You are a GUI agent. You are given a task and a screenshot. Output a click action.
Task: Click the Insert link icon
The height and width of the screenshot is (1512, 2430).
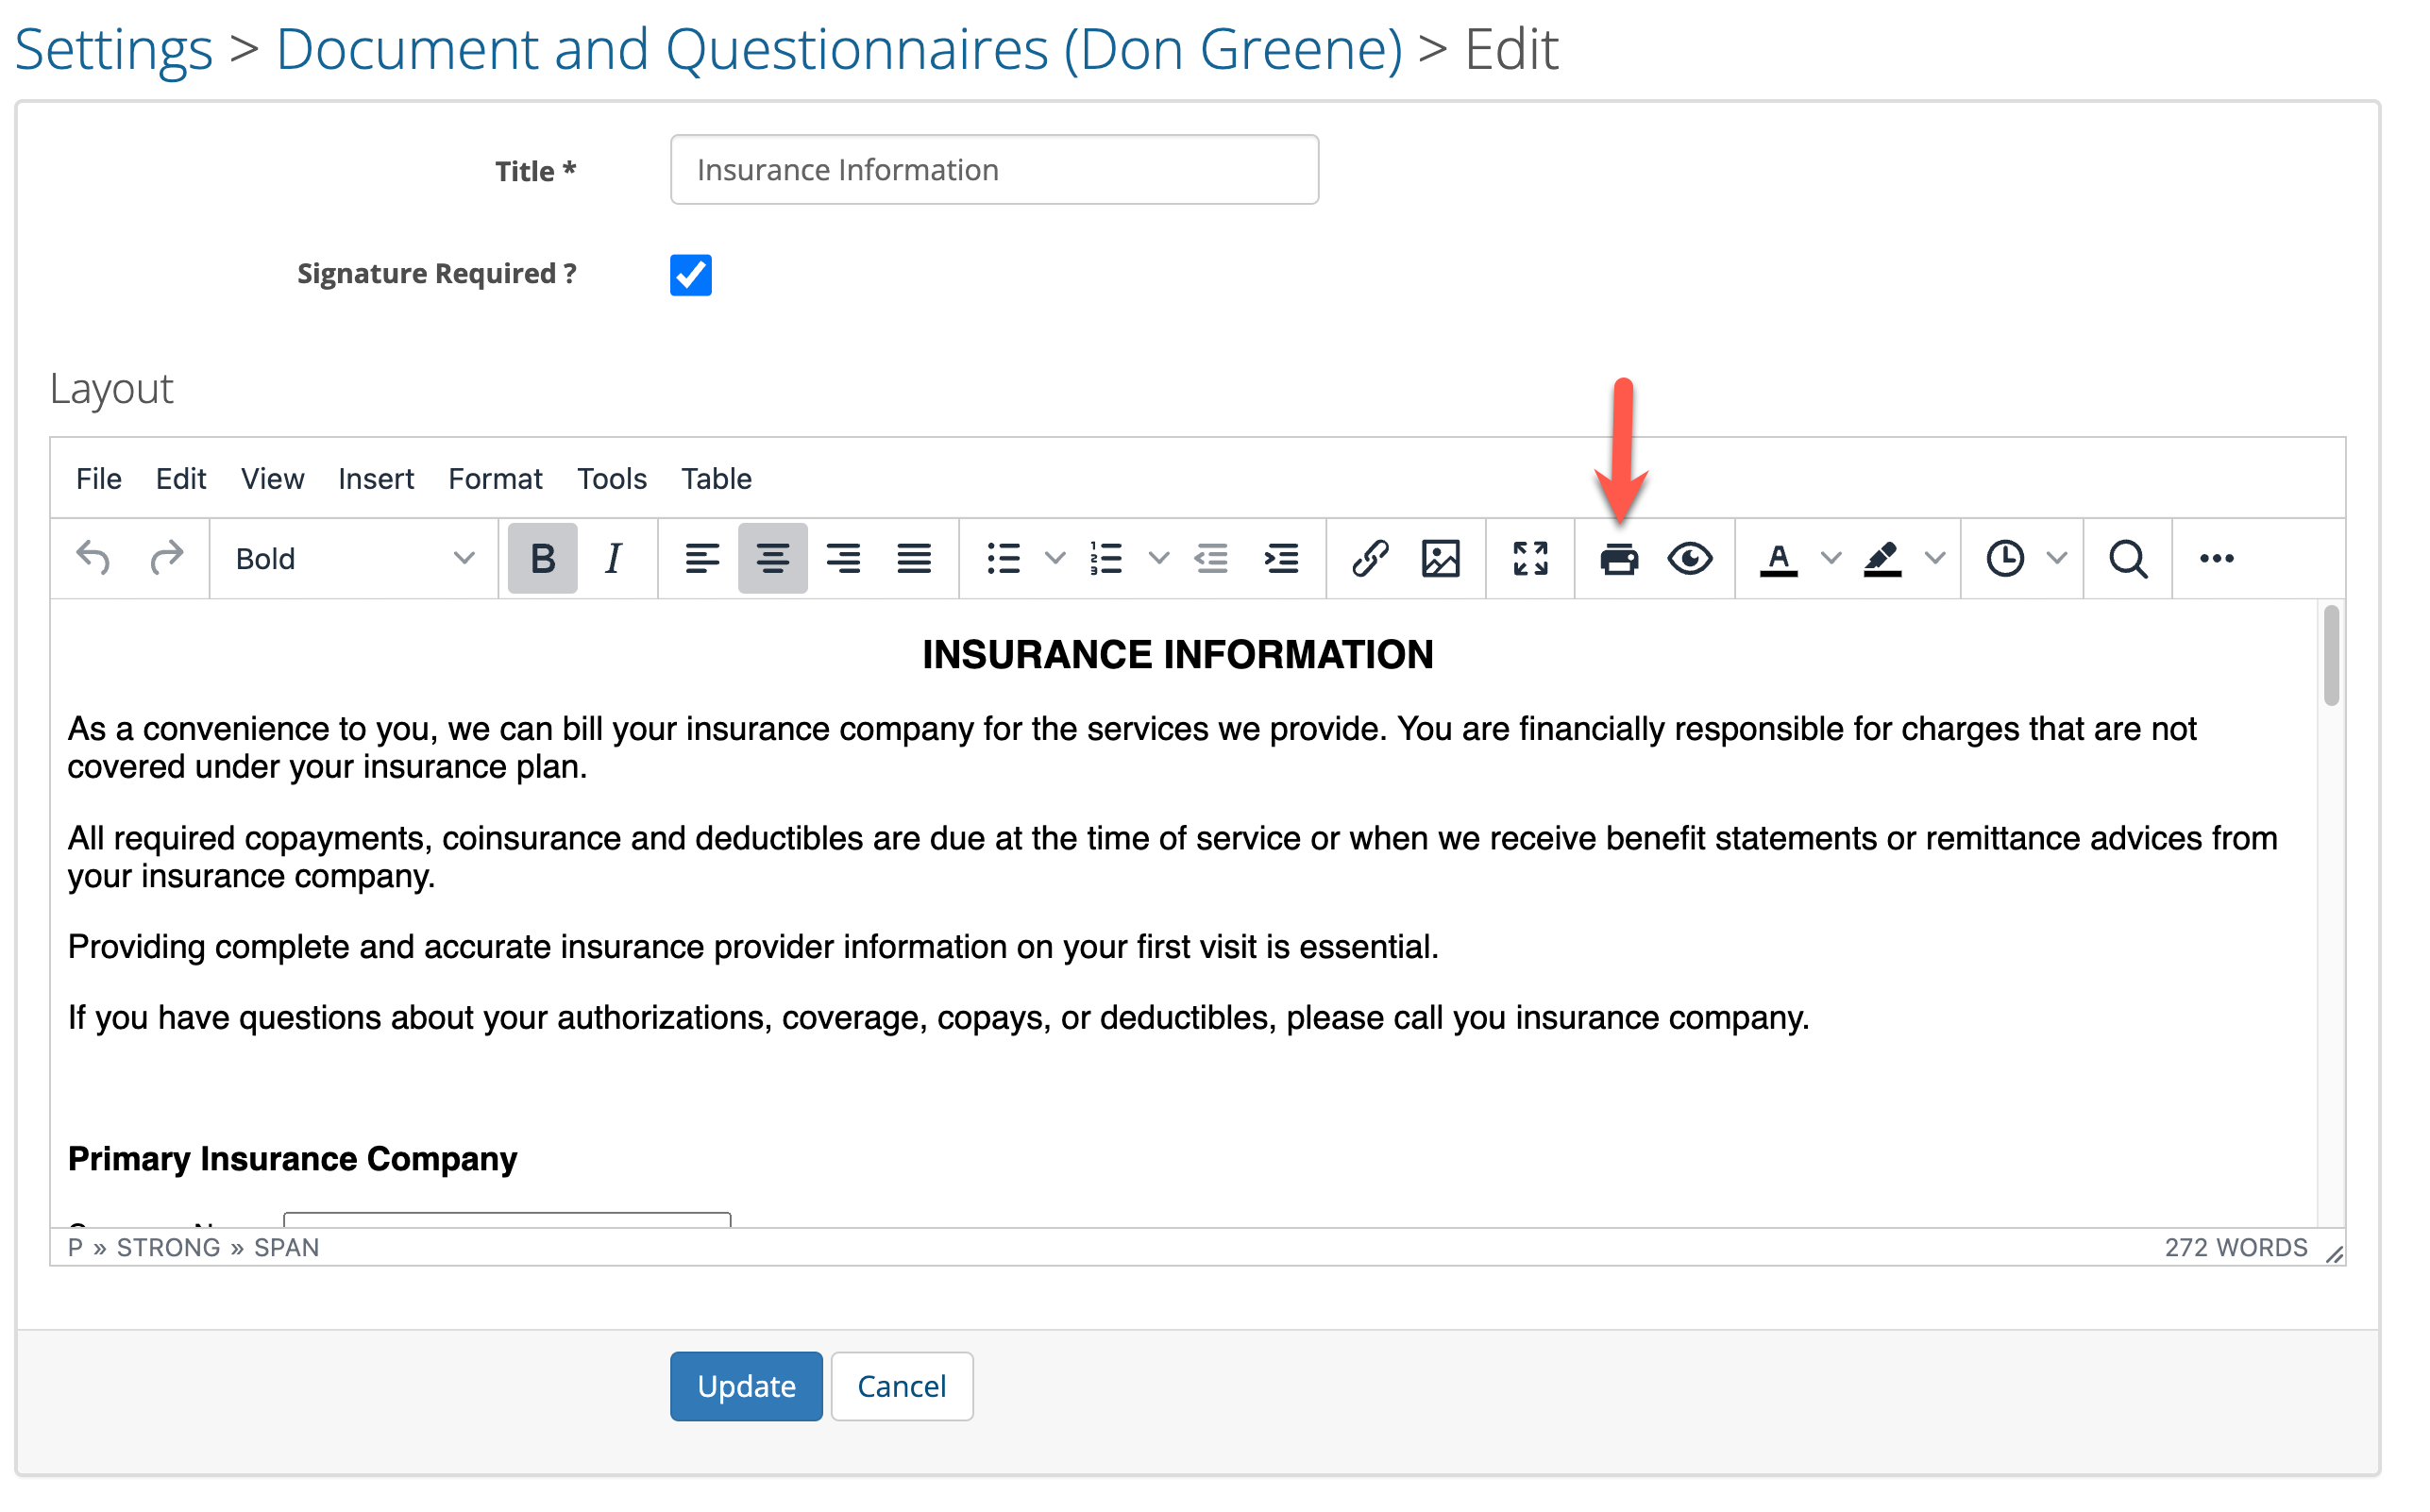click(x=1369, y=559)
